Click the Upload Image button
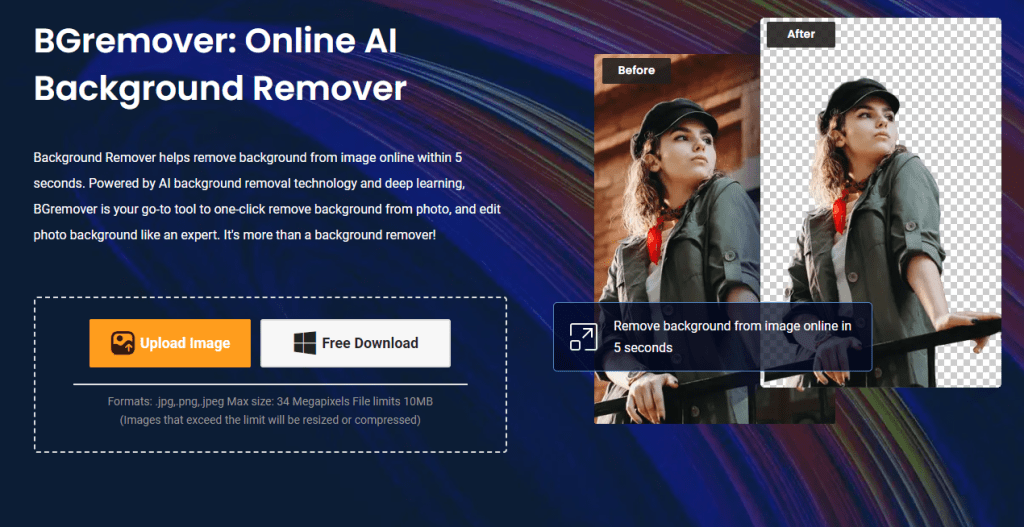Viewport: 1024px width, 527px height. (170, 343)
